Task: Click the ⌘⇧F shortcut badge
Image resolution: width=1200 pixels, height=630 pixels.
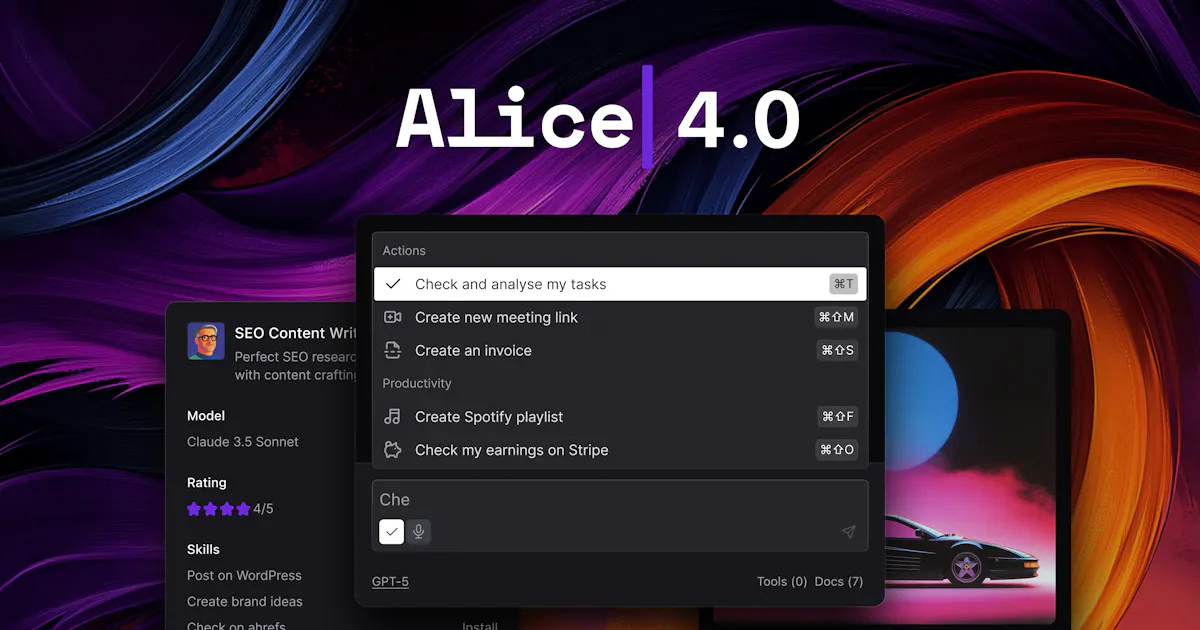Action: (838, 417)
